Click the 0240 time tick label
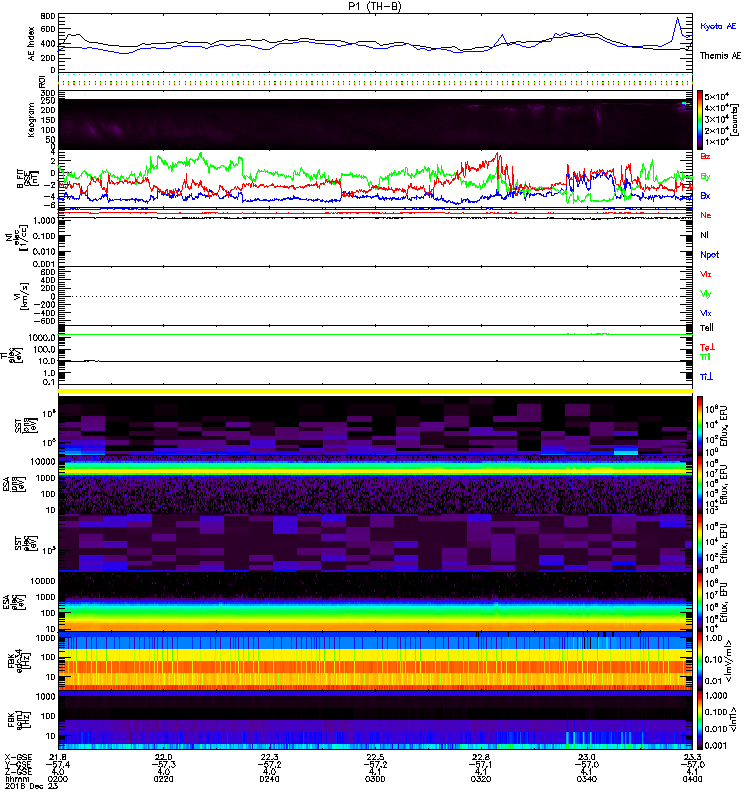The image size is (750, 800). 269,779
